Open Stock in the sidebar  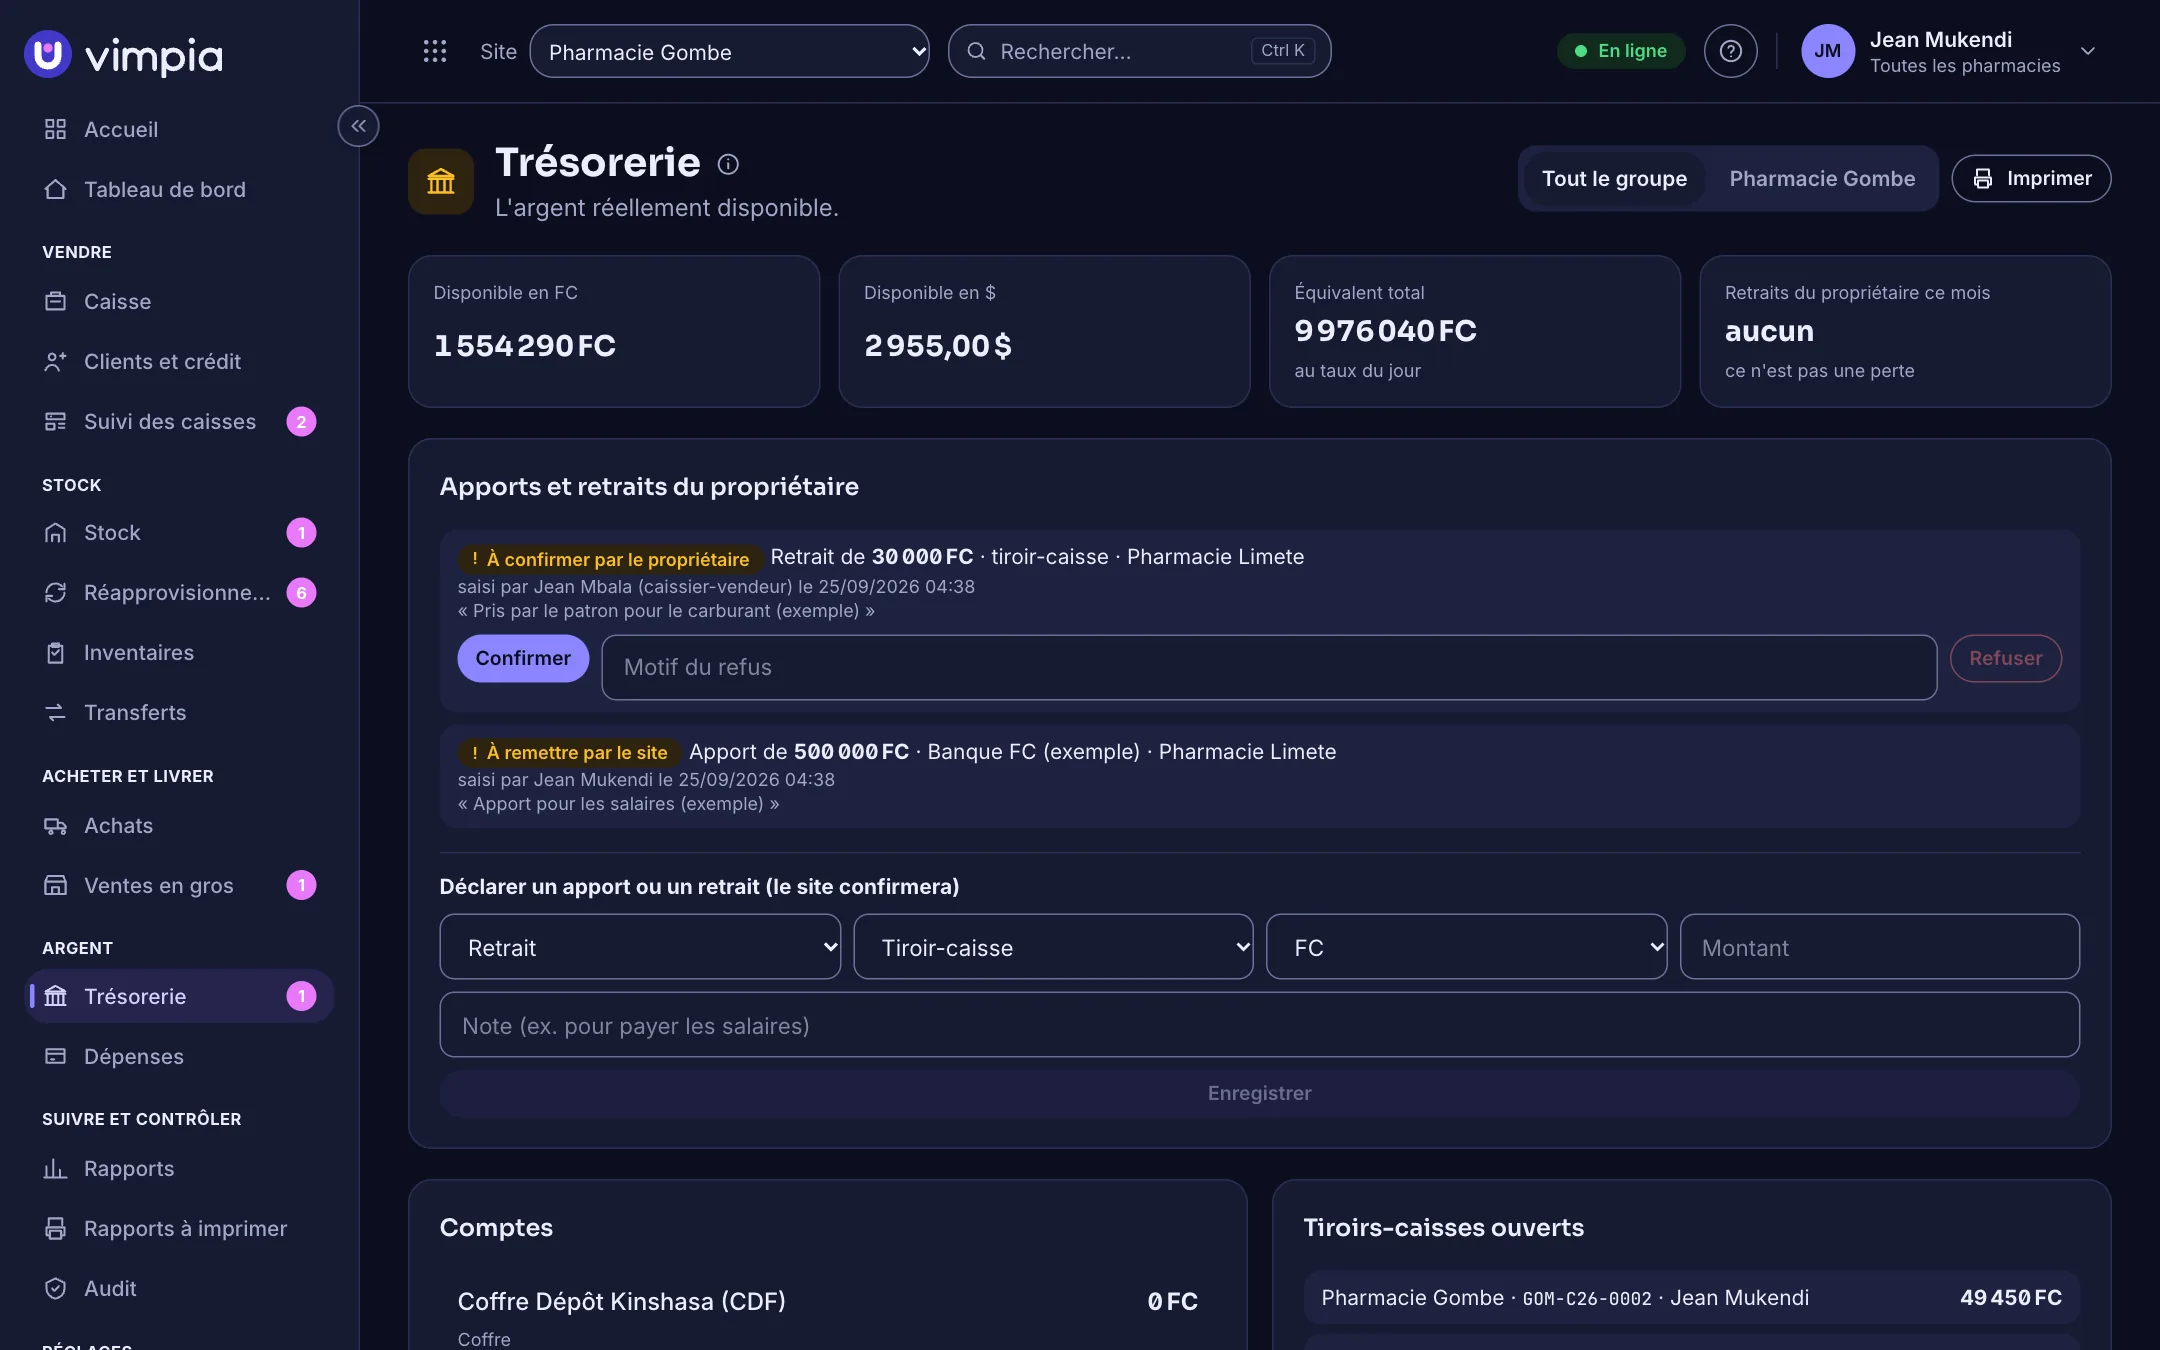coord(178,532)
